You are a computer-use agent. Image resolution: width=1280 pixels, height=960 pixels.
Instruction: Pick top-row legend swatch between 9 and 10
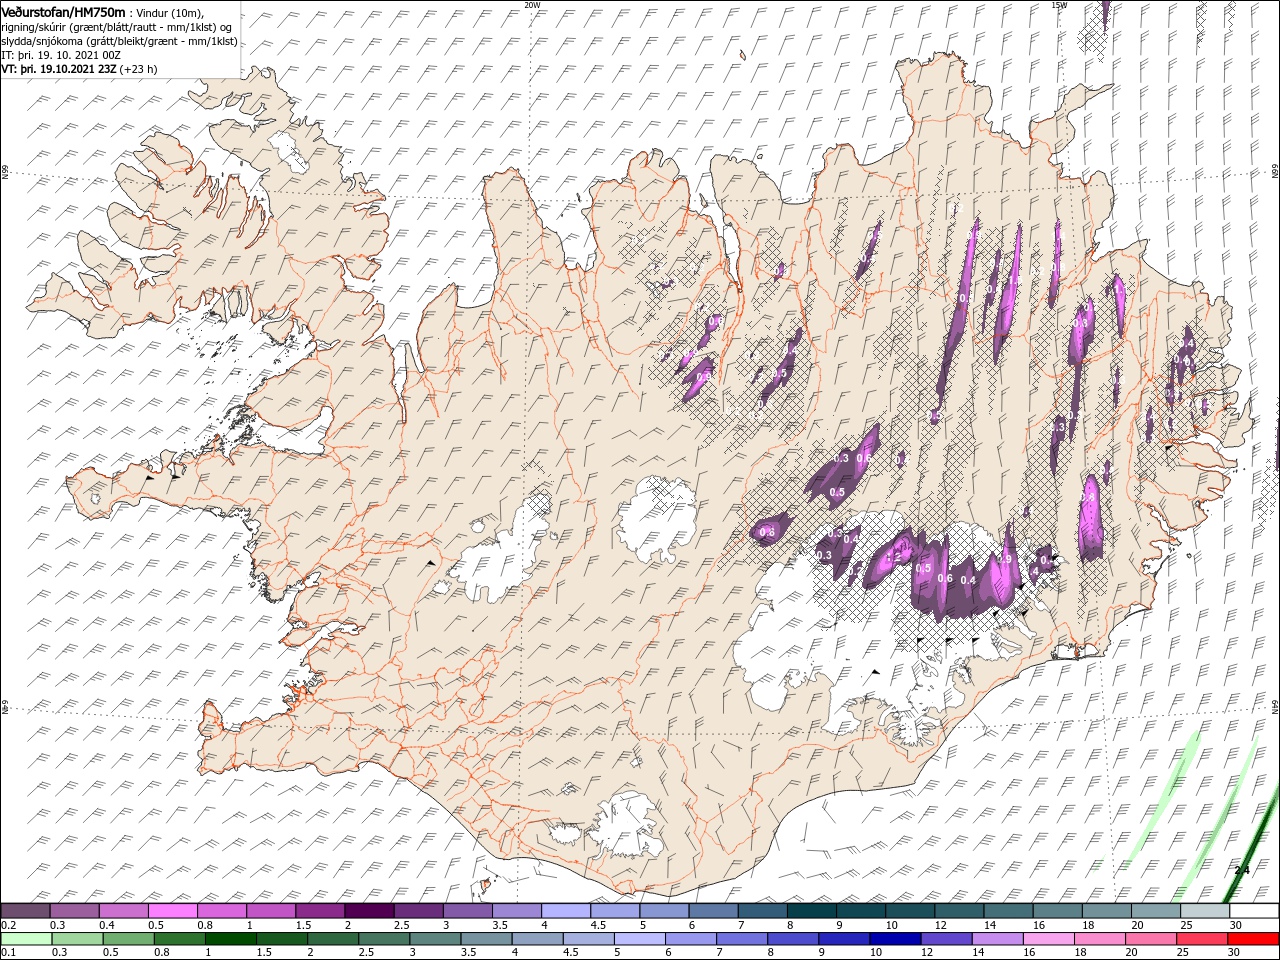[861, 911]
